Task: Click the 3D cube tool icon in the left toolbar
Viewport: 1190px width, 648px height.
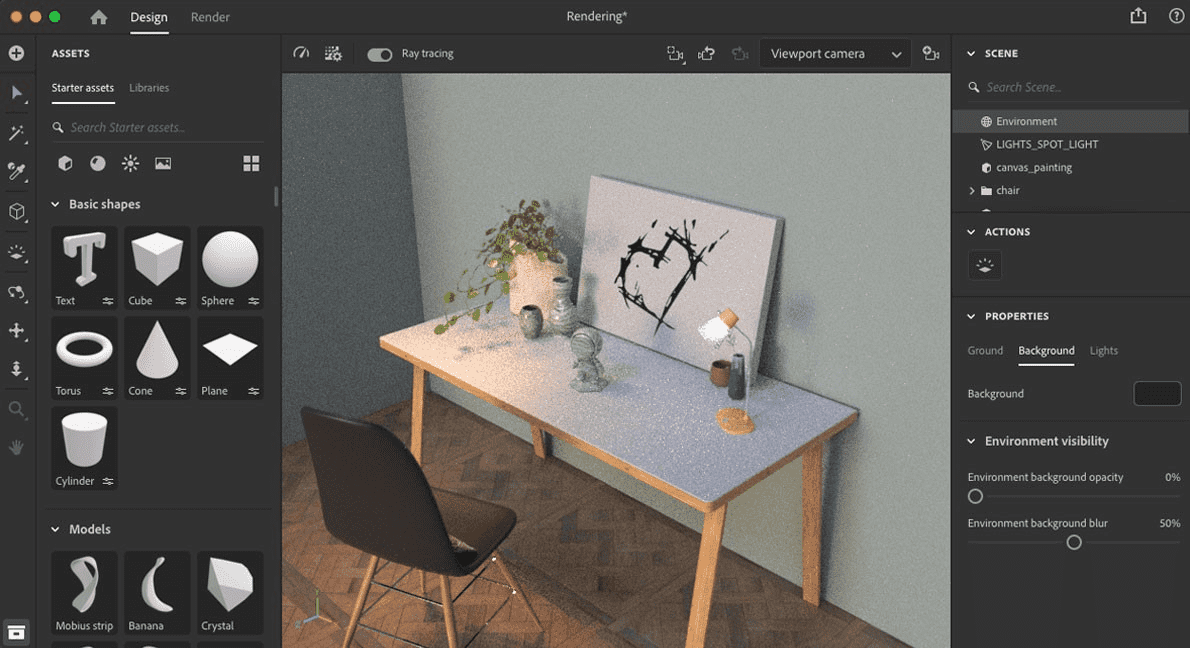Action: coord(17,212)
